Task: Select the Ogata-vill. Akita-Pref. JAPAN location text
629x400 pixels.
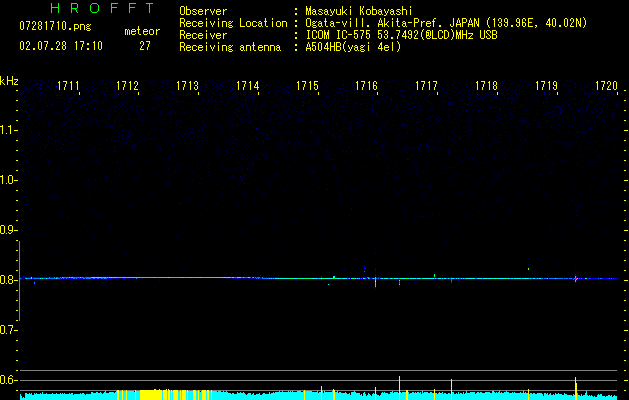Action: pos(446,23)
